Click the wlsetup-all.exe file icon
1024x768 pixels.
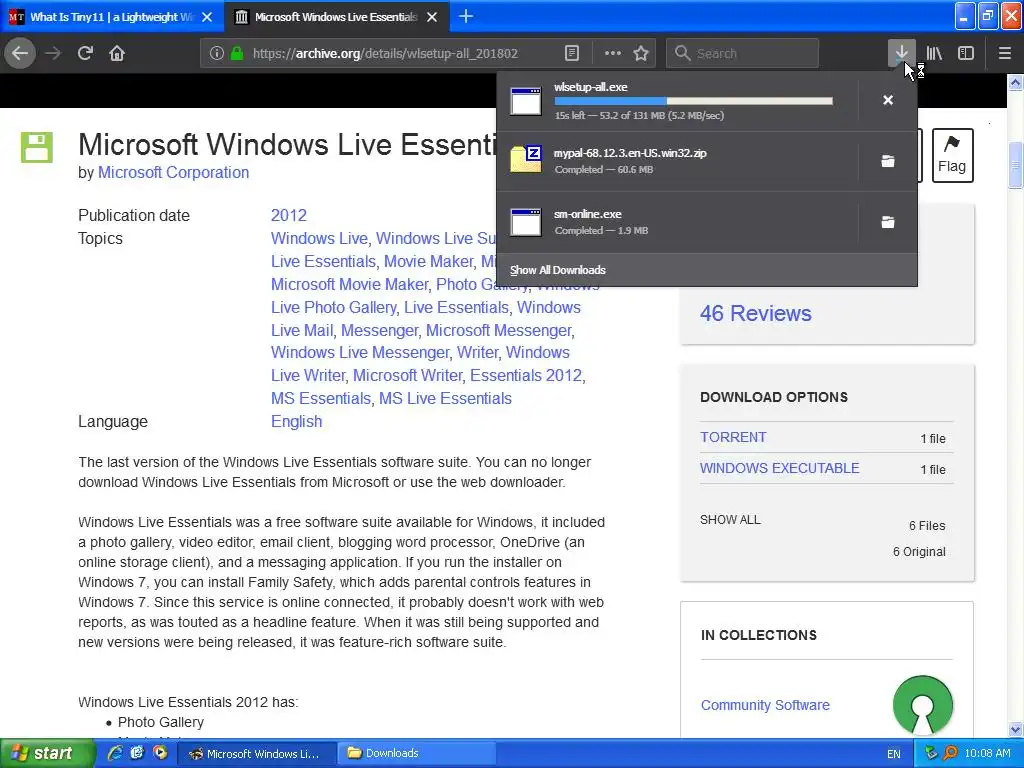[x=526, y=101]
